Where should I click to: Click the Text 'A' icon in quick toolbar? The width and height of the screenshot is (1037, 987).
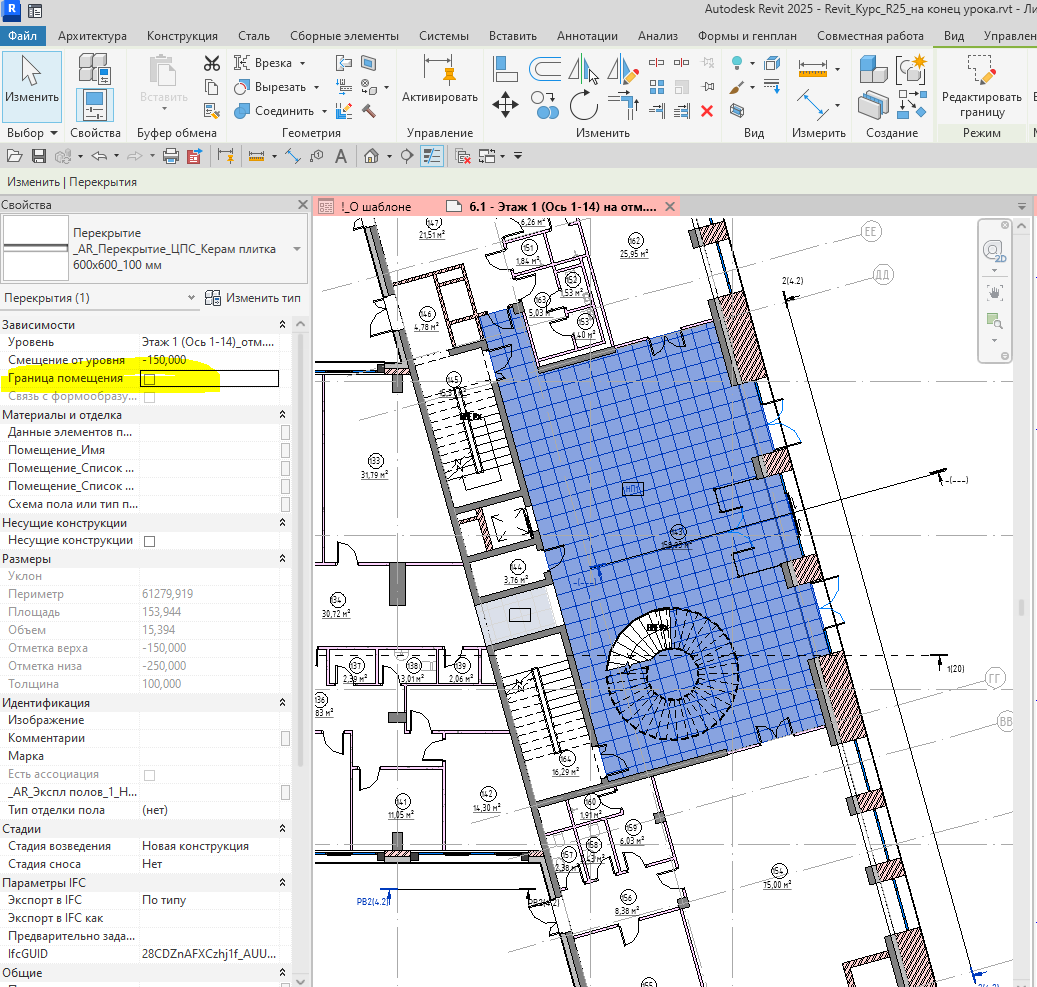[x=341, y=156]
